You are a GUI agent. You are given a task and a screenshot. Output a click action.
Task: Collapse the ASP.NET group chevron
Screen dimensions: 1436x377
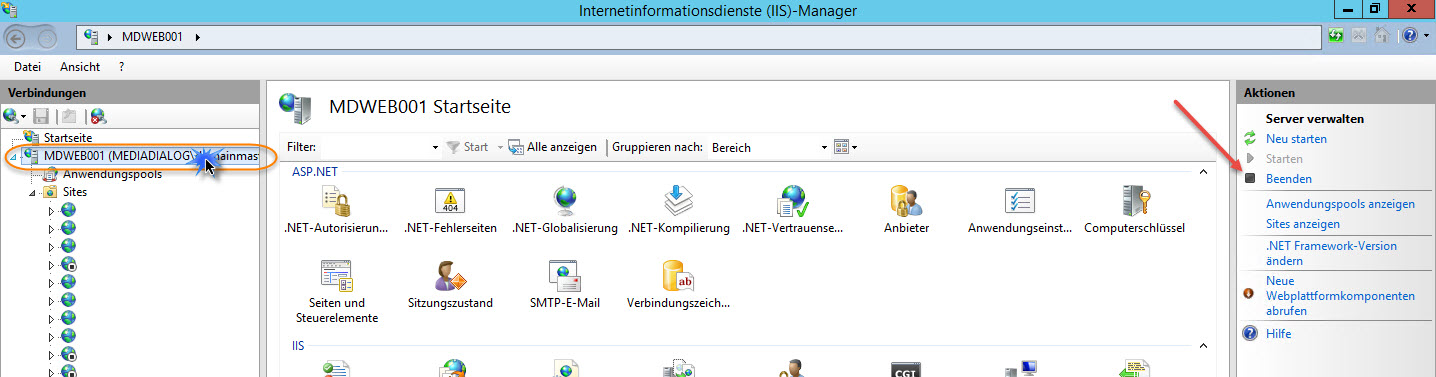1204,172
